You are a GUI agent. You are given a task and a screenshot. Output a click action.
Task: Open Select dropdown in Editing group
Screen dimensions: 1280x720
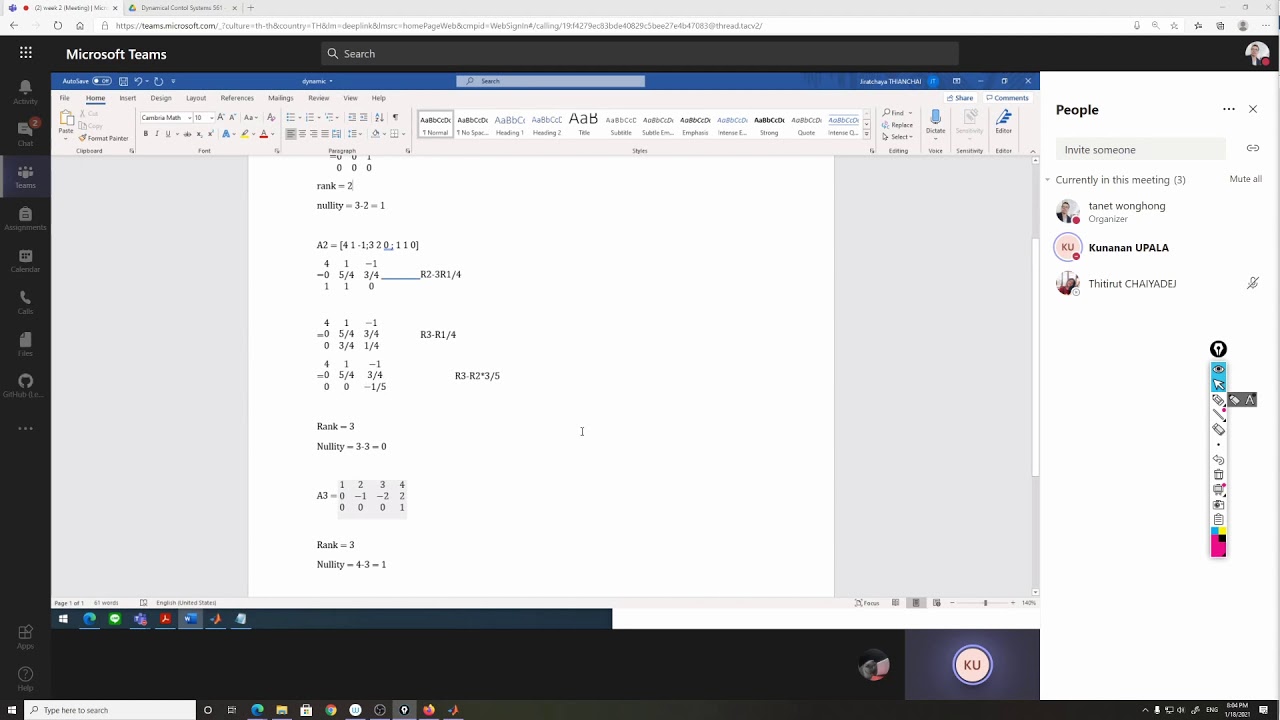coord(898,137)
